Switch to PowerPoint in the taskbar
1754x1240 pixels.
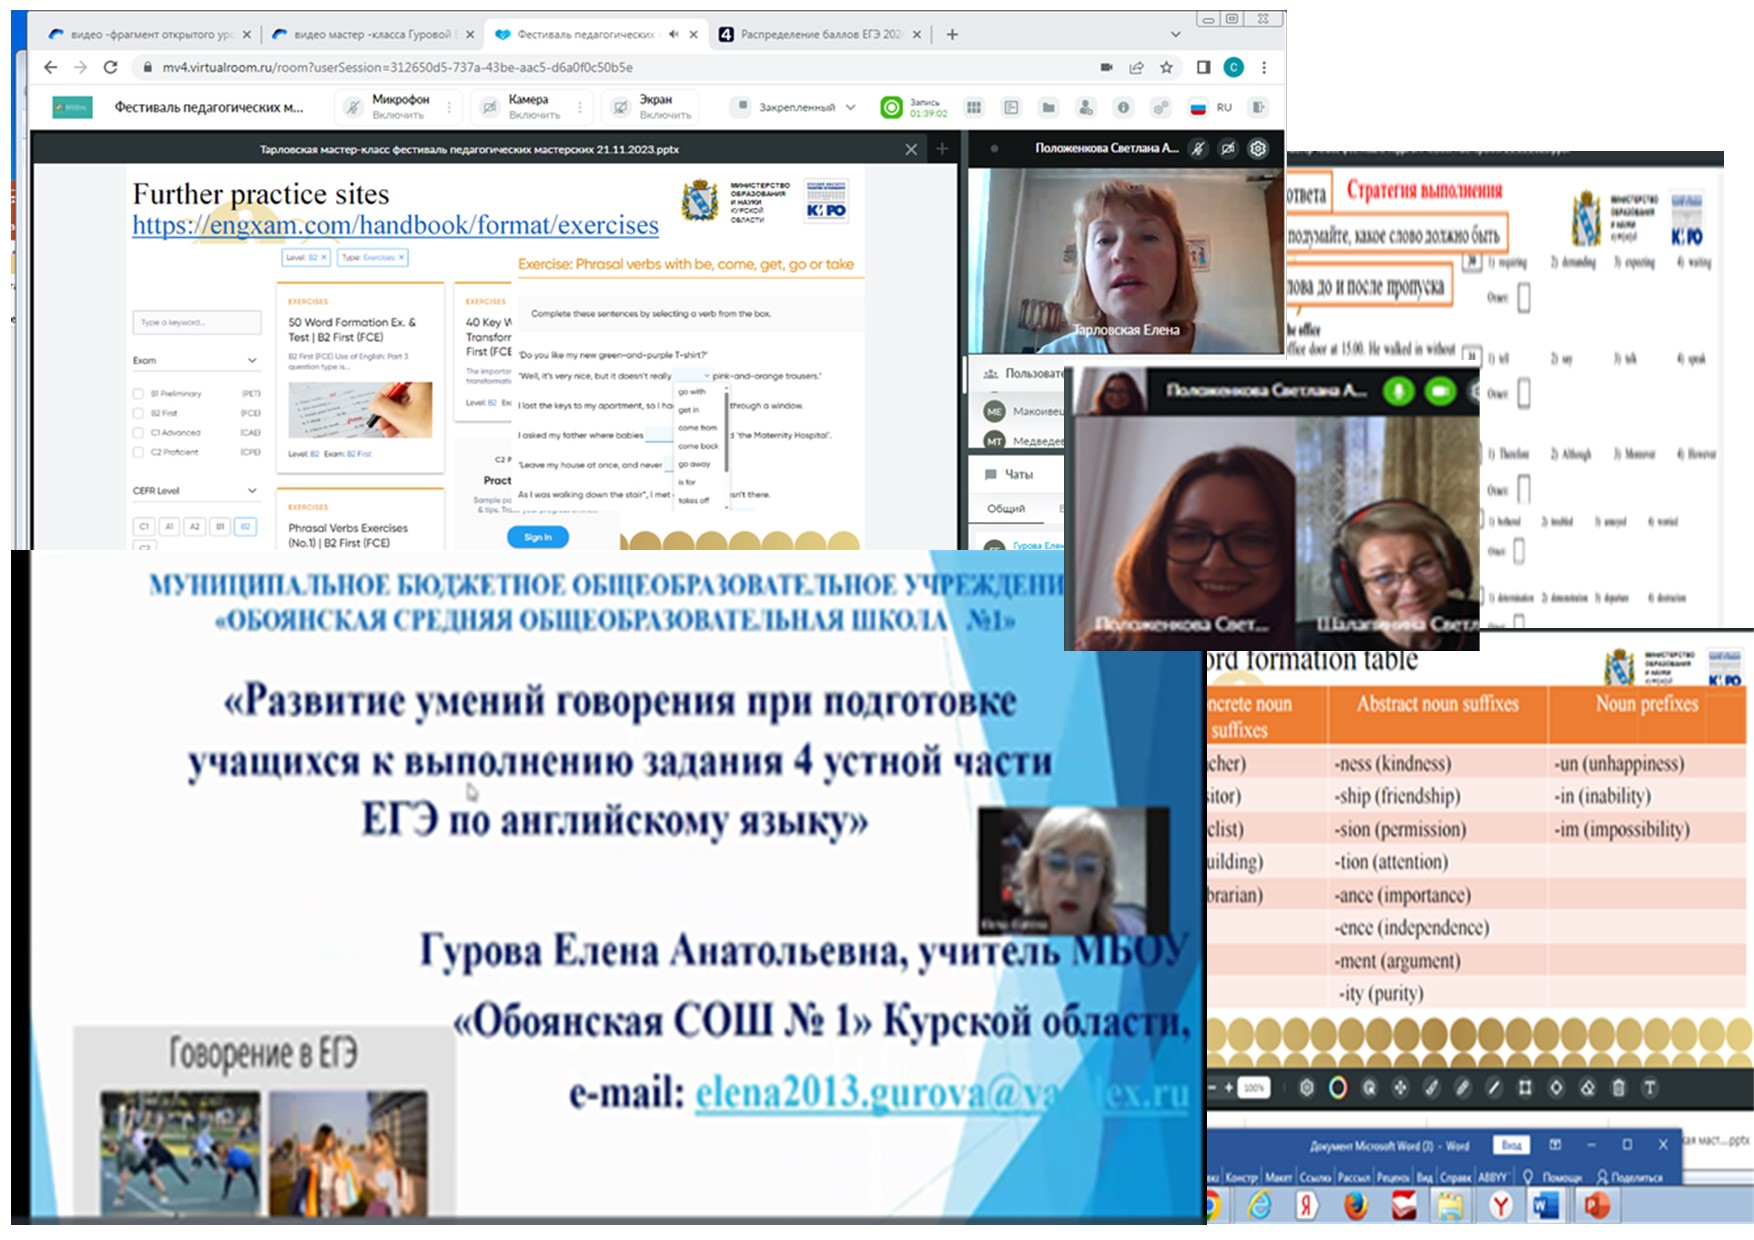click(x=1596, y=1206)
